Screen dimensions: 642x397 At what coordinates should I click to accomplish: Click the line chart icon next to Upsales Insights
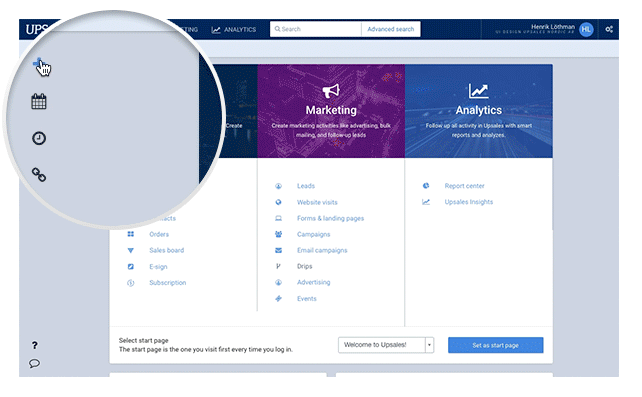point(426,202)
